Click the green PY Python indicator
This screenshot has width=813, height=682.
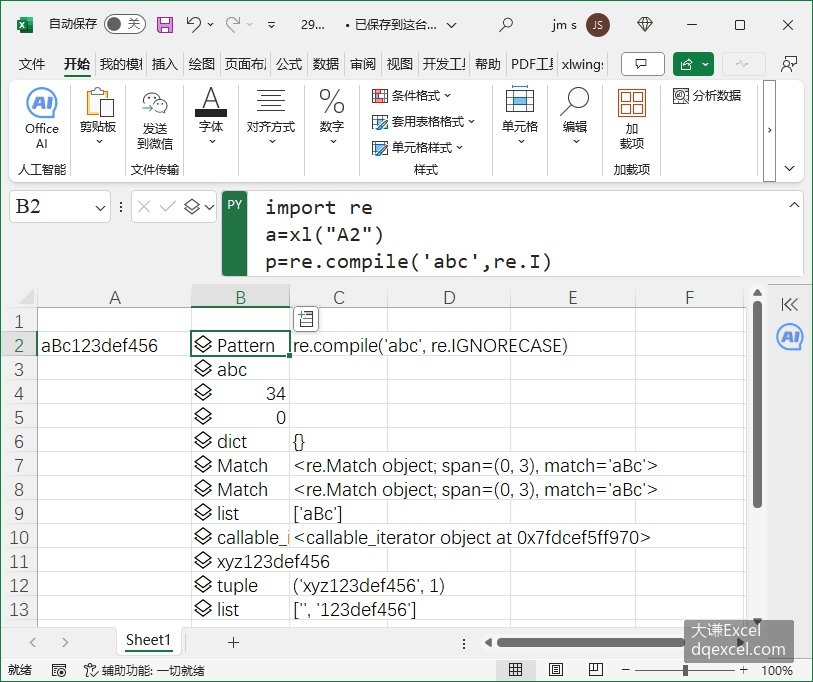234,233
